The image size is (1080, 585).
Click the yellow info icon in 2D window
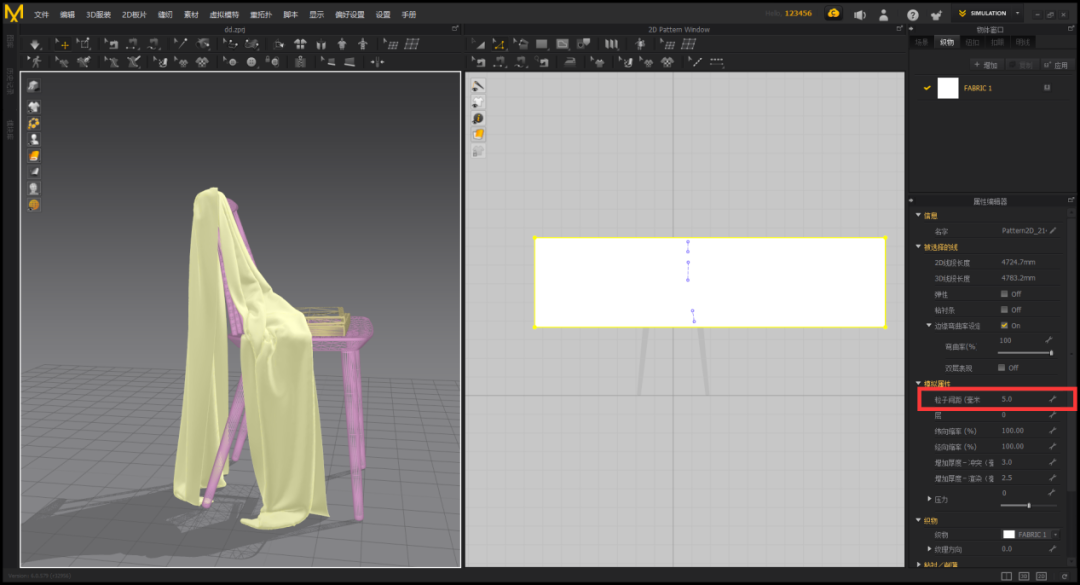pos(479,118)
